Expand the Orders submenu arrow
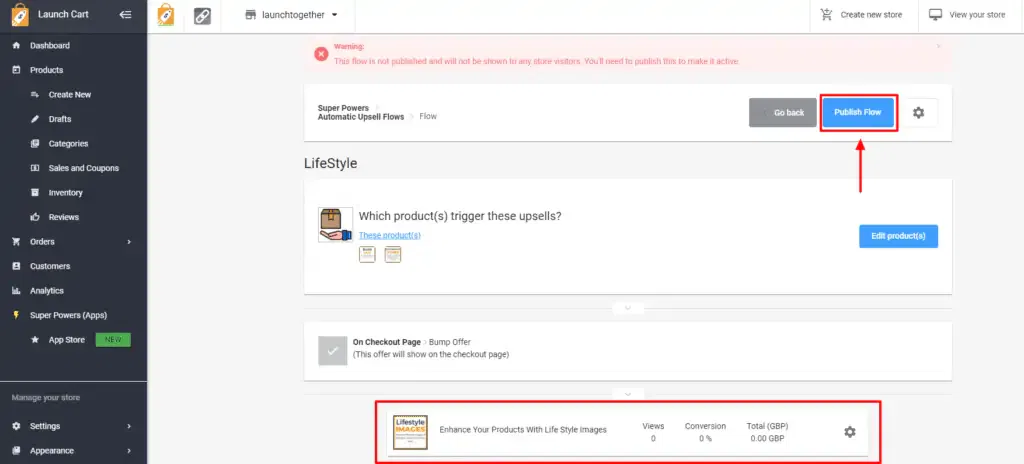Screen dimensions: 1024x464 point(129,242)
